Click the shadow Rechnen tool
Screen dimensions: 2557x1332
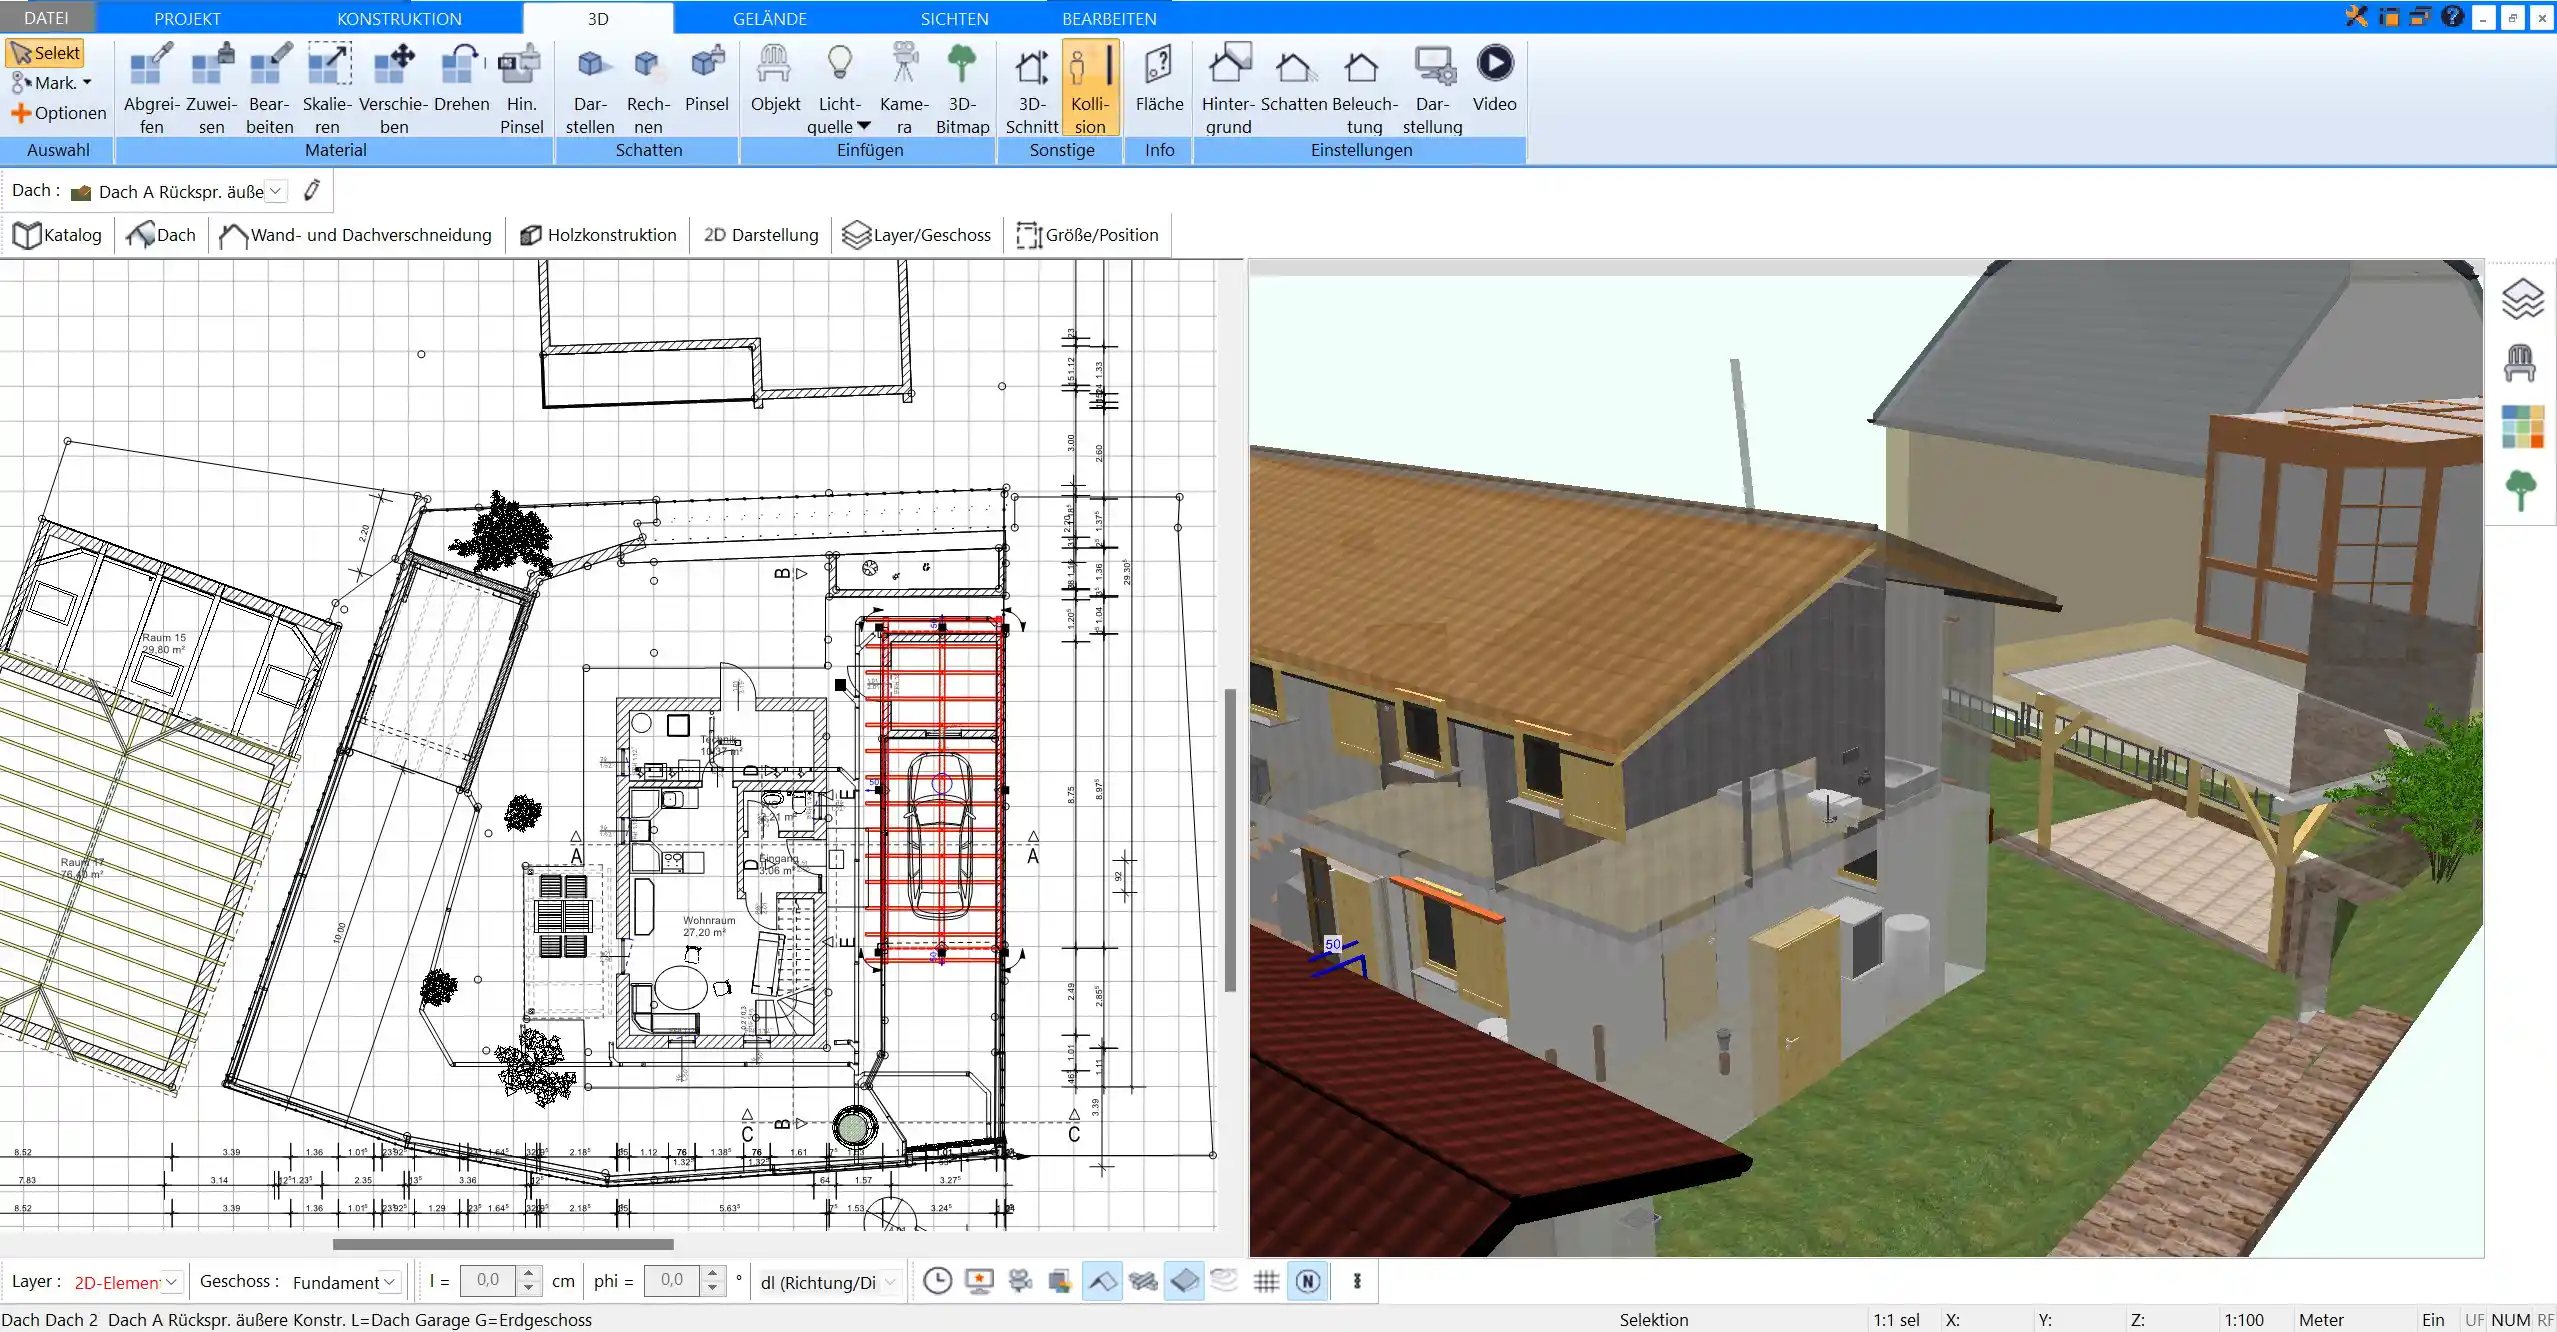(648, 88)
